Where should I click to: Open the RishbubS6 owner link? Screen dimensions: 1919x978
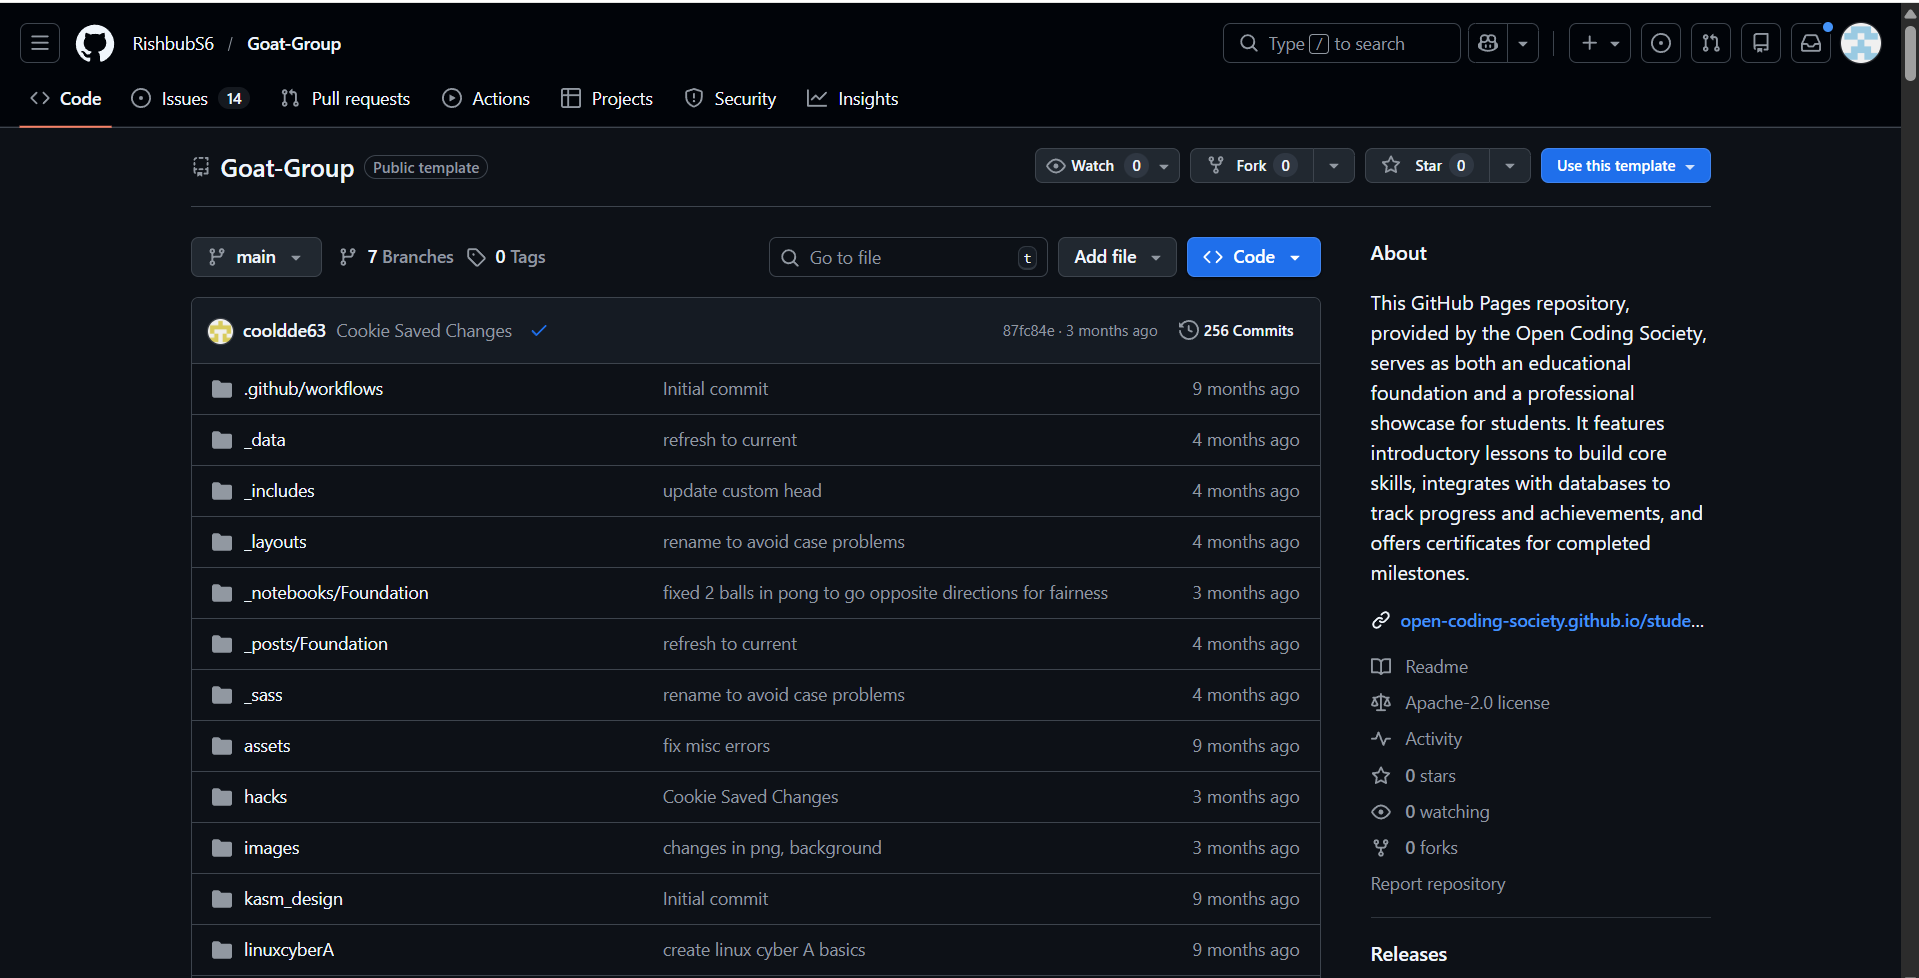point(173,43)
